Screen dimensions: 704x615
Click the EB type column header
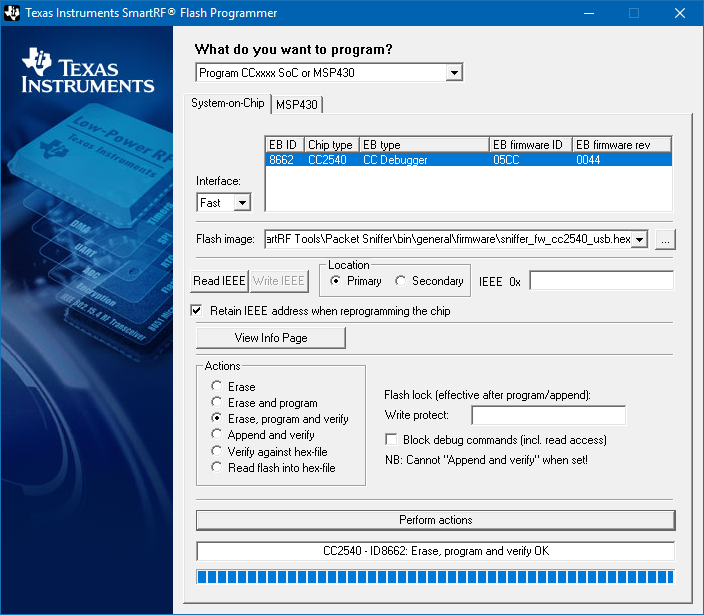[x=424, y=145]
